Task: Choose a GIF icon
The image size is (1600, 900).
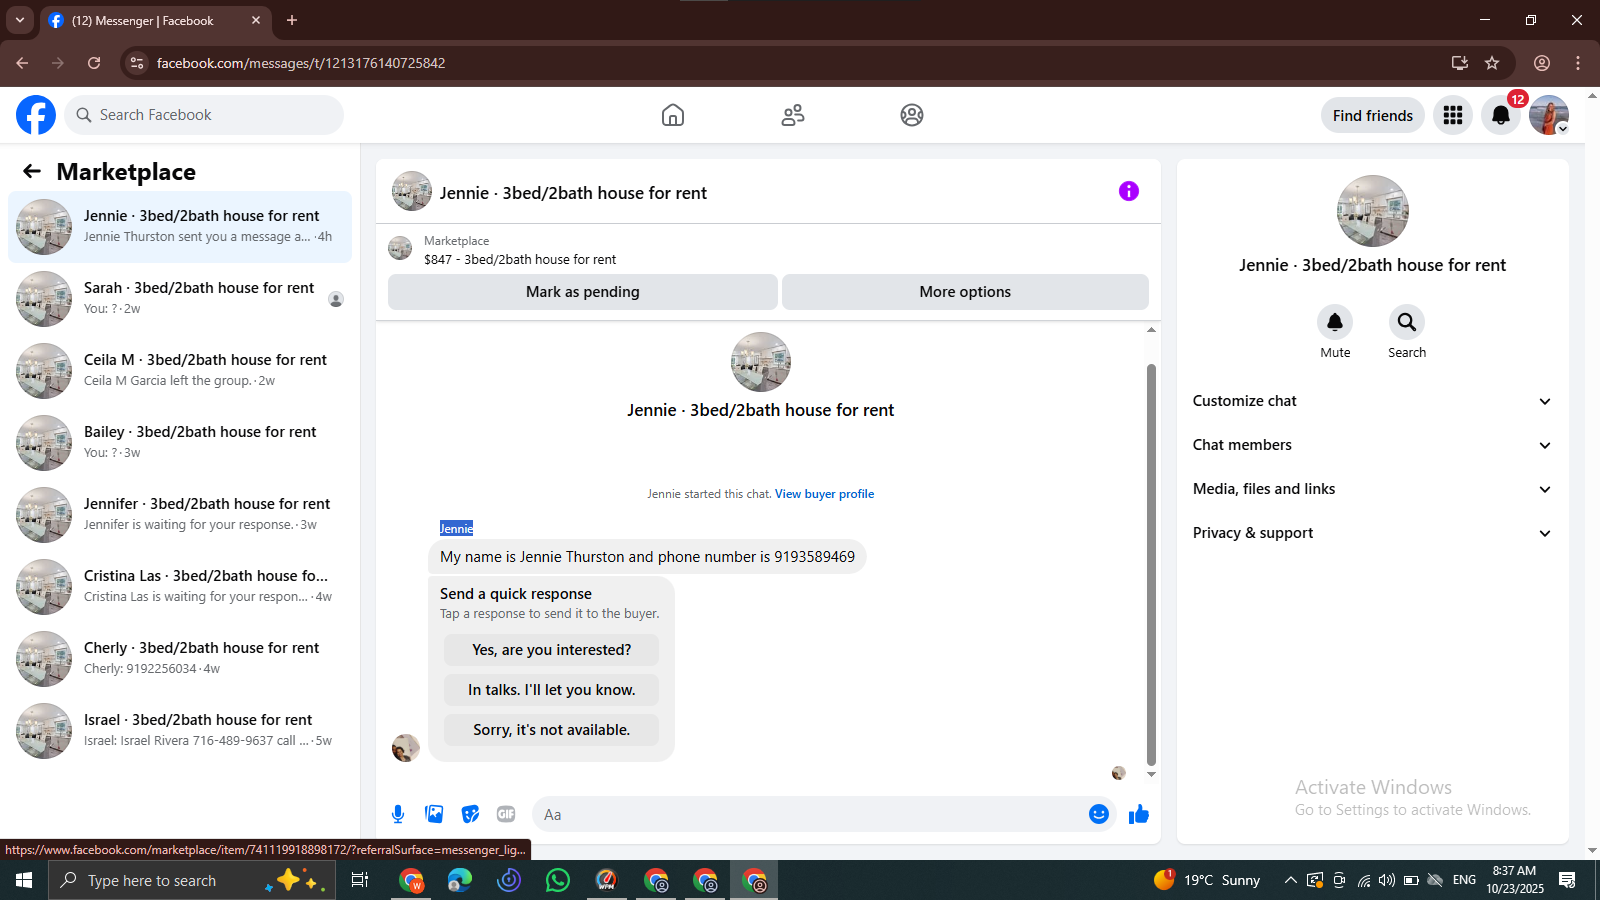Action: click(x=506, y=814)
